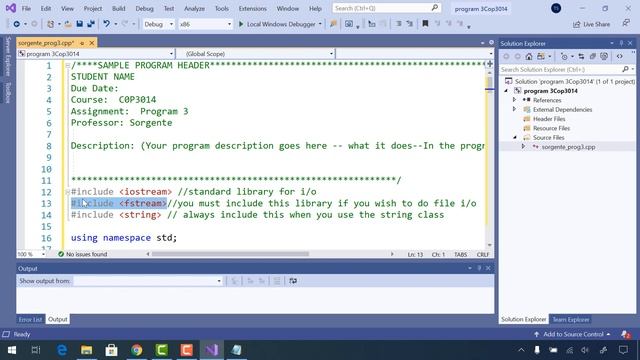
Task: Open the Project menu
Action: click(x=93, y=8)
